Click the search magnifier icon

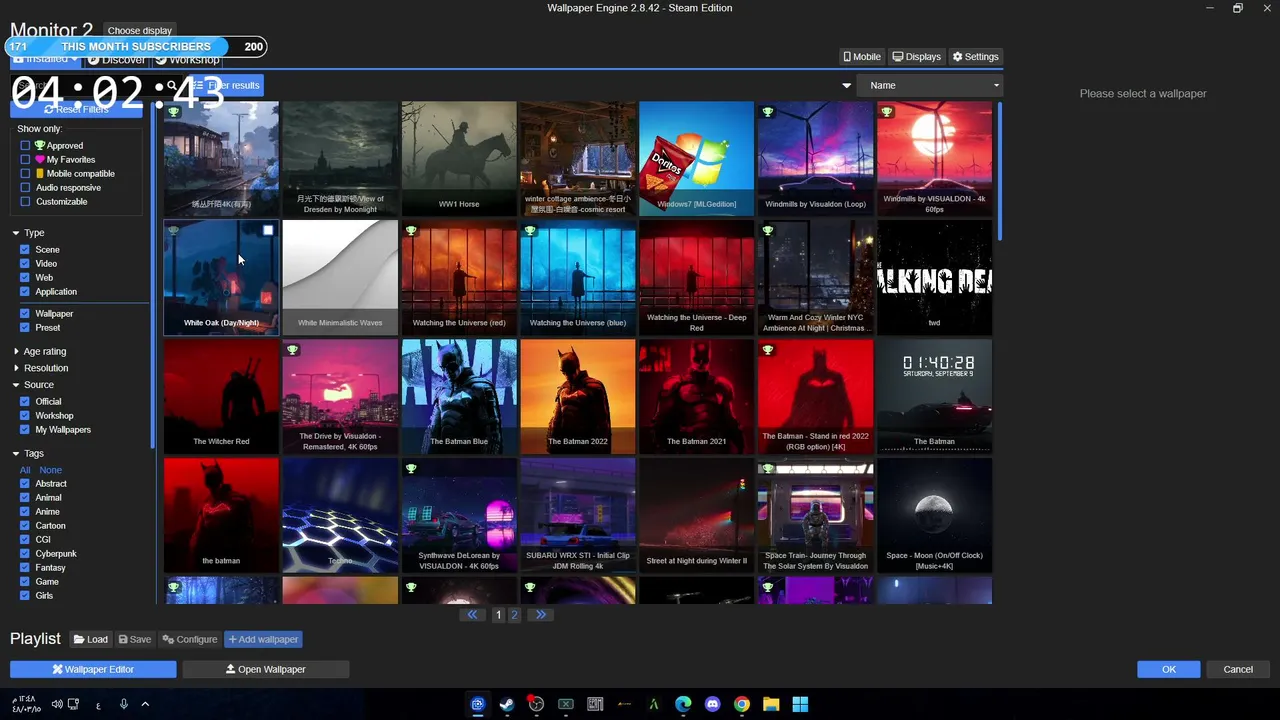pyautogui.click(x=172, y=86)
